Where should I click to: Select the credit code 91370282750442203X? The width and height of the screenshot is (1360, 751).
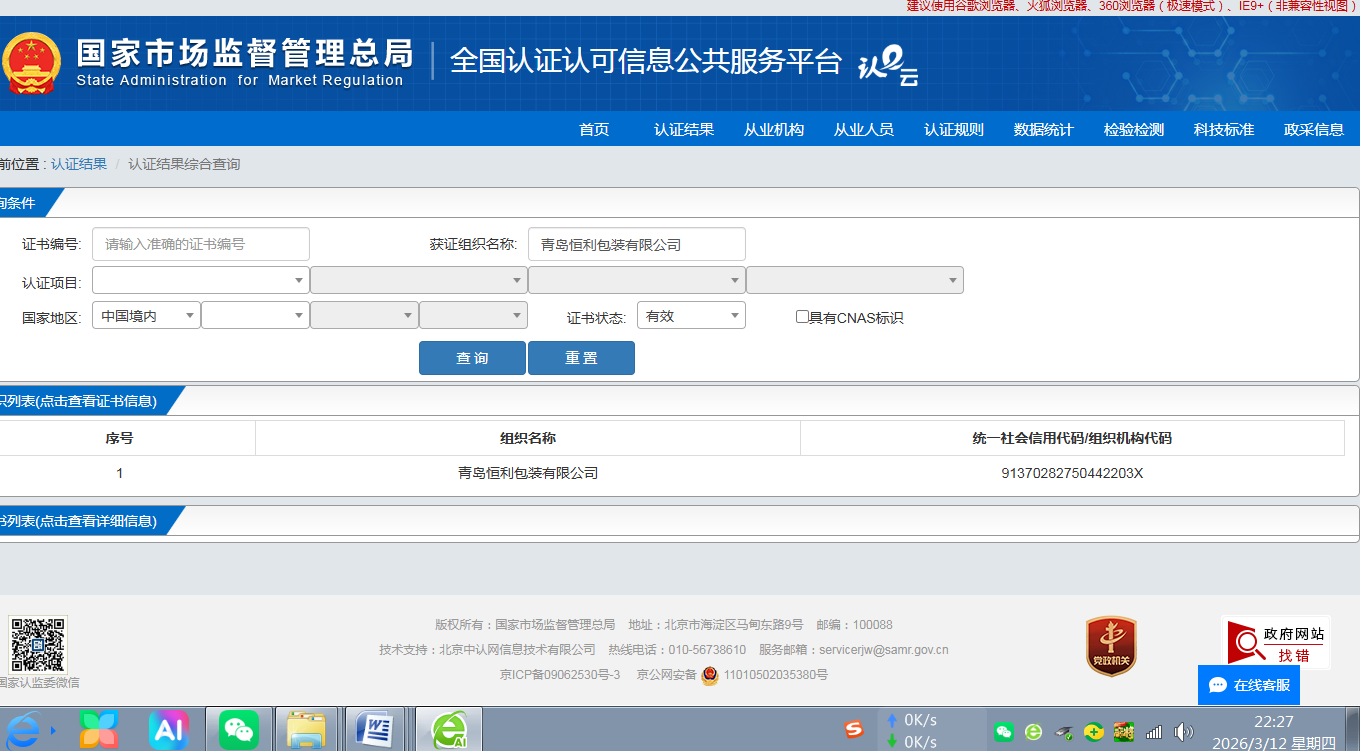coord(1072,473)
